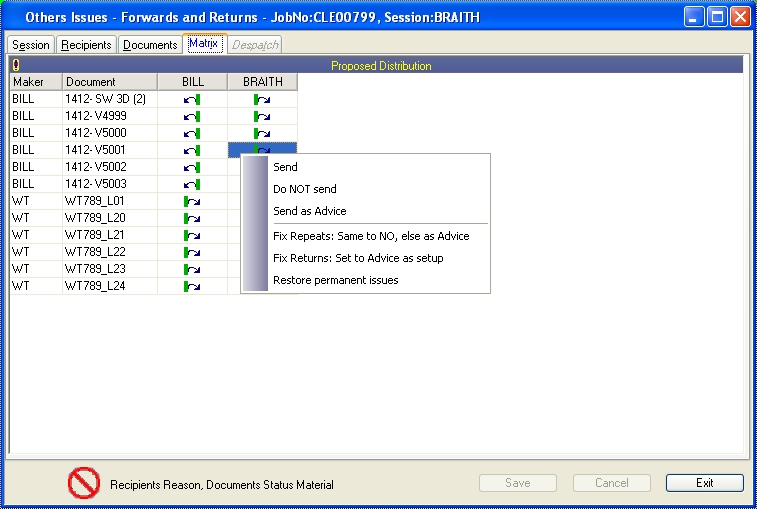Select the Matrix tab
This screenshot has width=757, height=509.
point(204,43)
